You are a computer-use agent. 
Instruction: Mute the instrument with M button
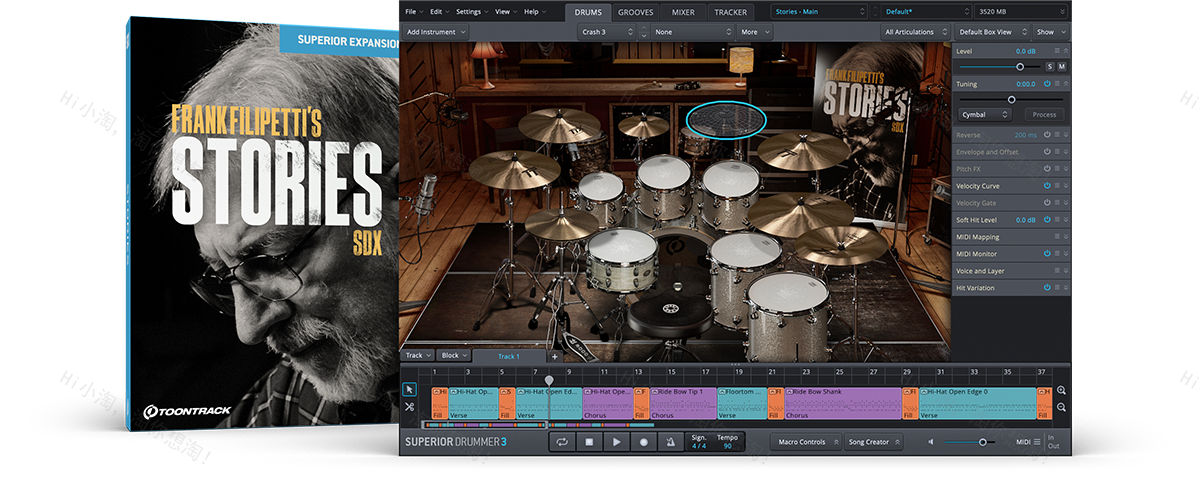pyautogui.click(x=1062, y=66)
